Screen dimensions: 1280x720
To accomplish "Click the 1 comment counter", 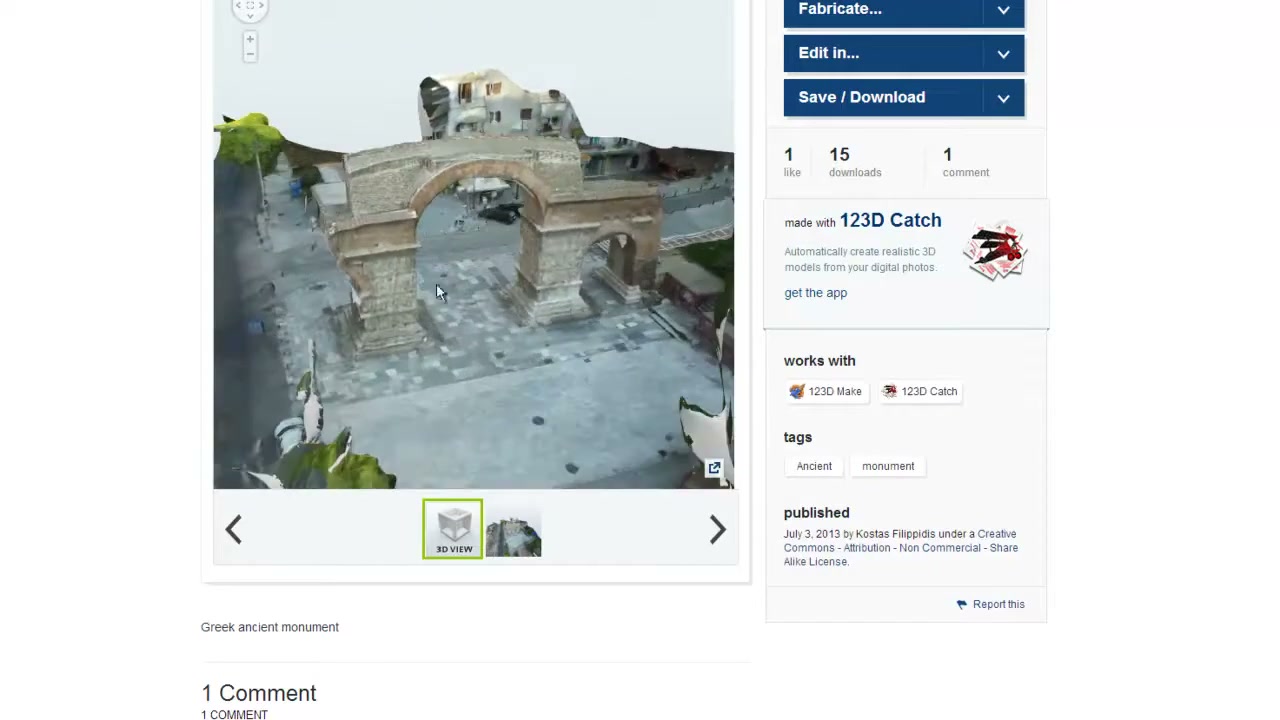I will point(965,161).
